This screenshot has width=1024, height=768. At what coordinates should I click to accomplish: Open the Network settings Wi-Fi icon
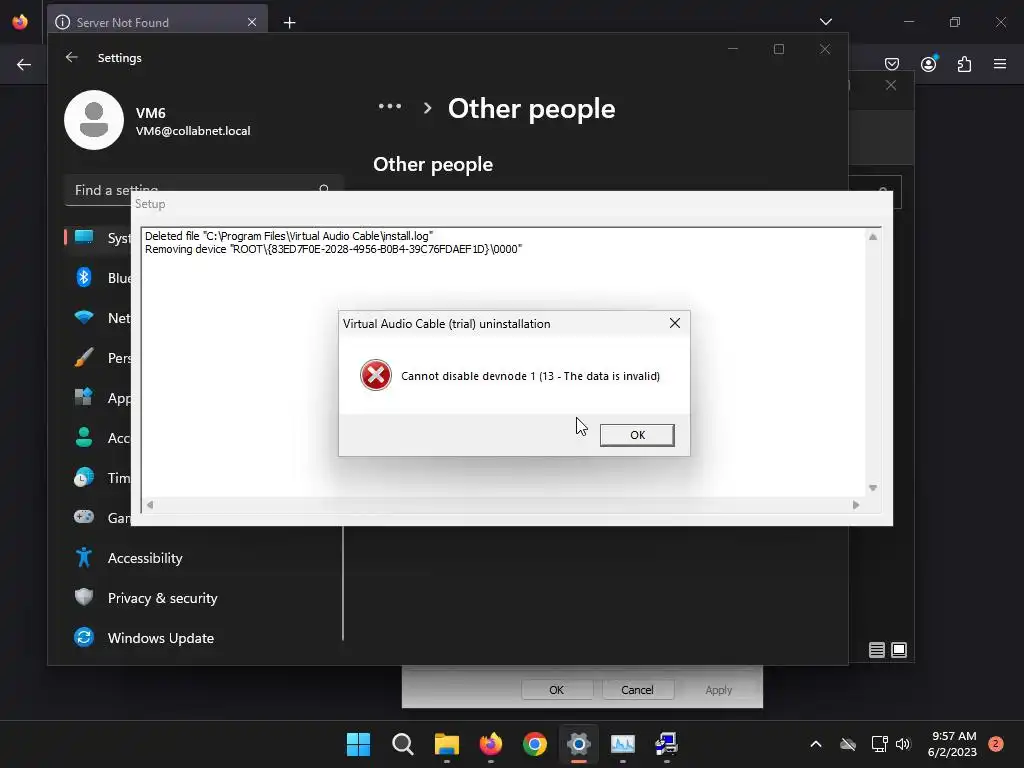(84, 318)
